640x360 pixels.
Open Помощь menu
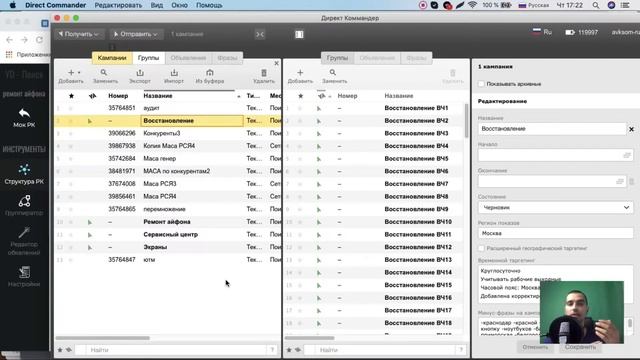point(209,5)
